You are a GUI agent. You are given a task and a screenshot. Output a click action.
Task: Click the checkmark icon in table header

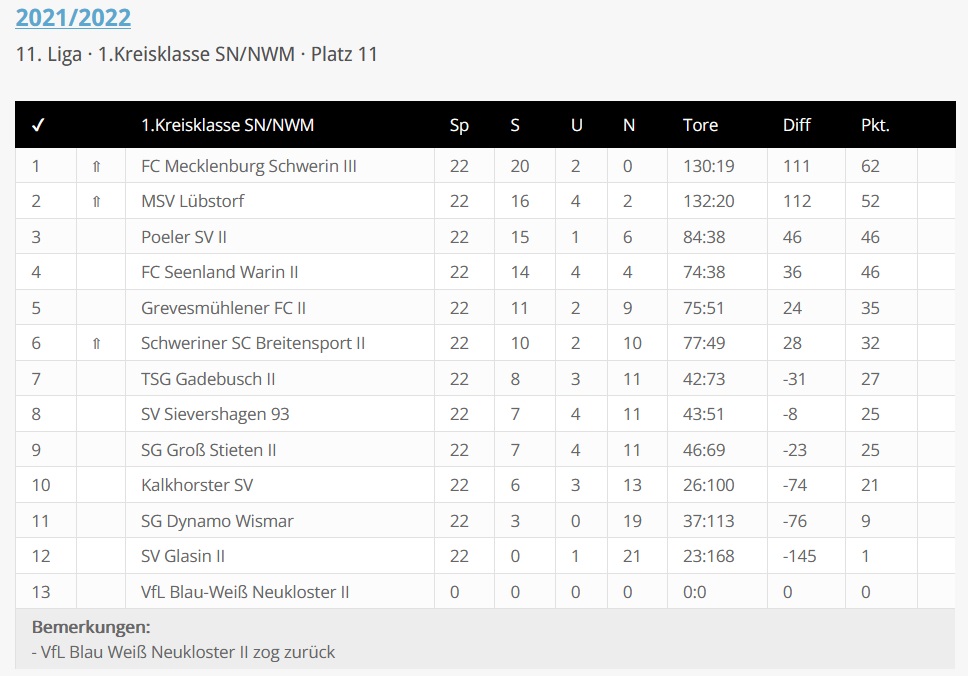38,125
